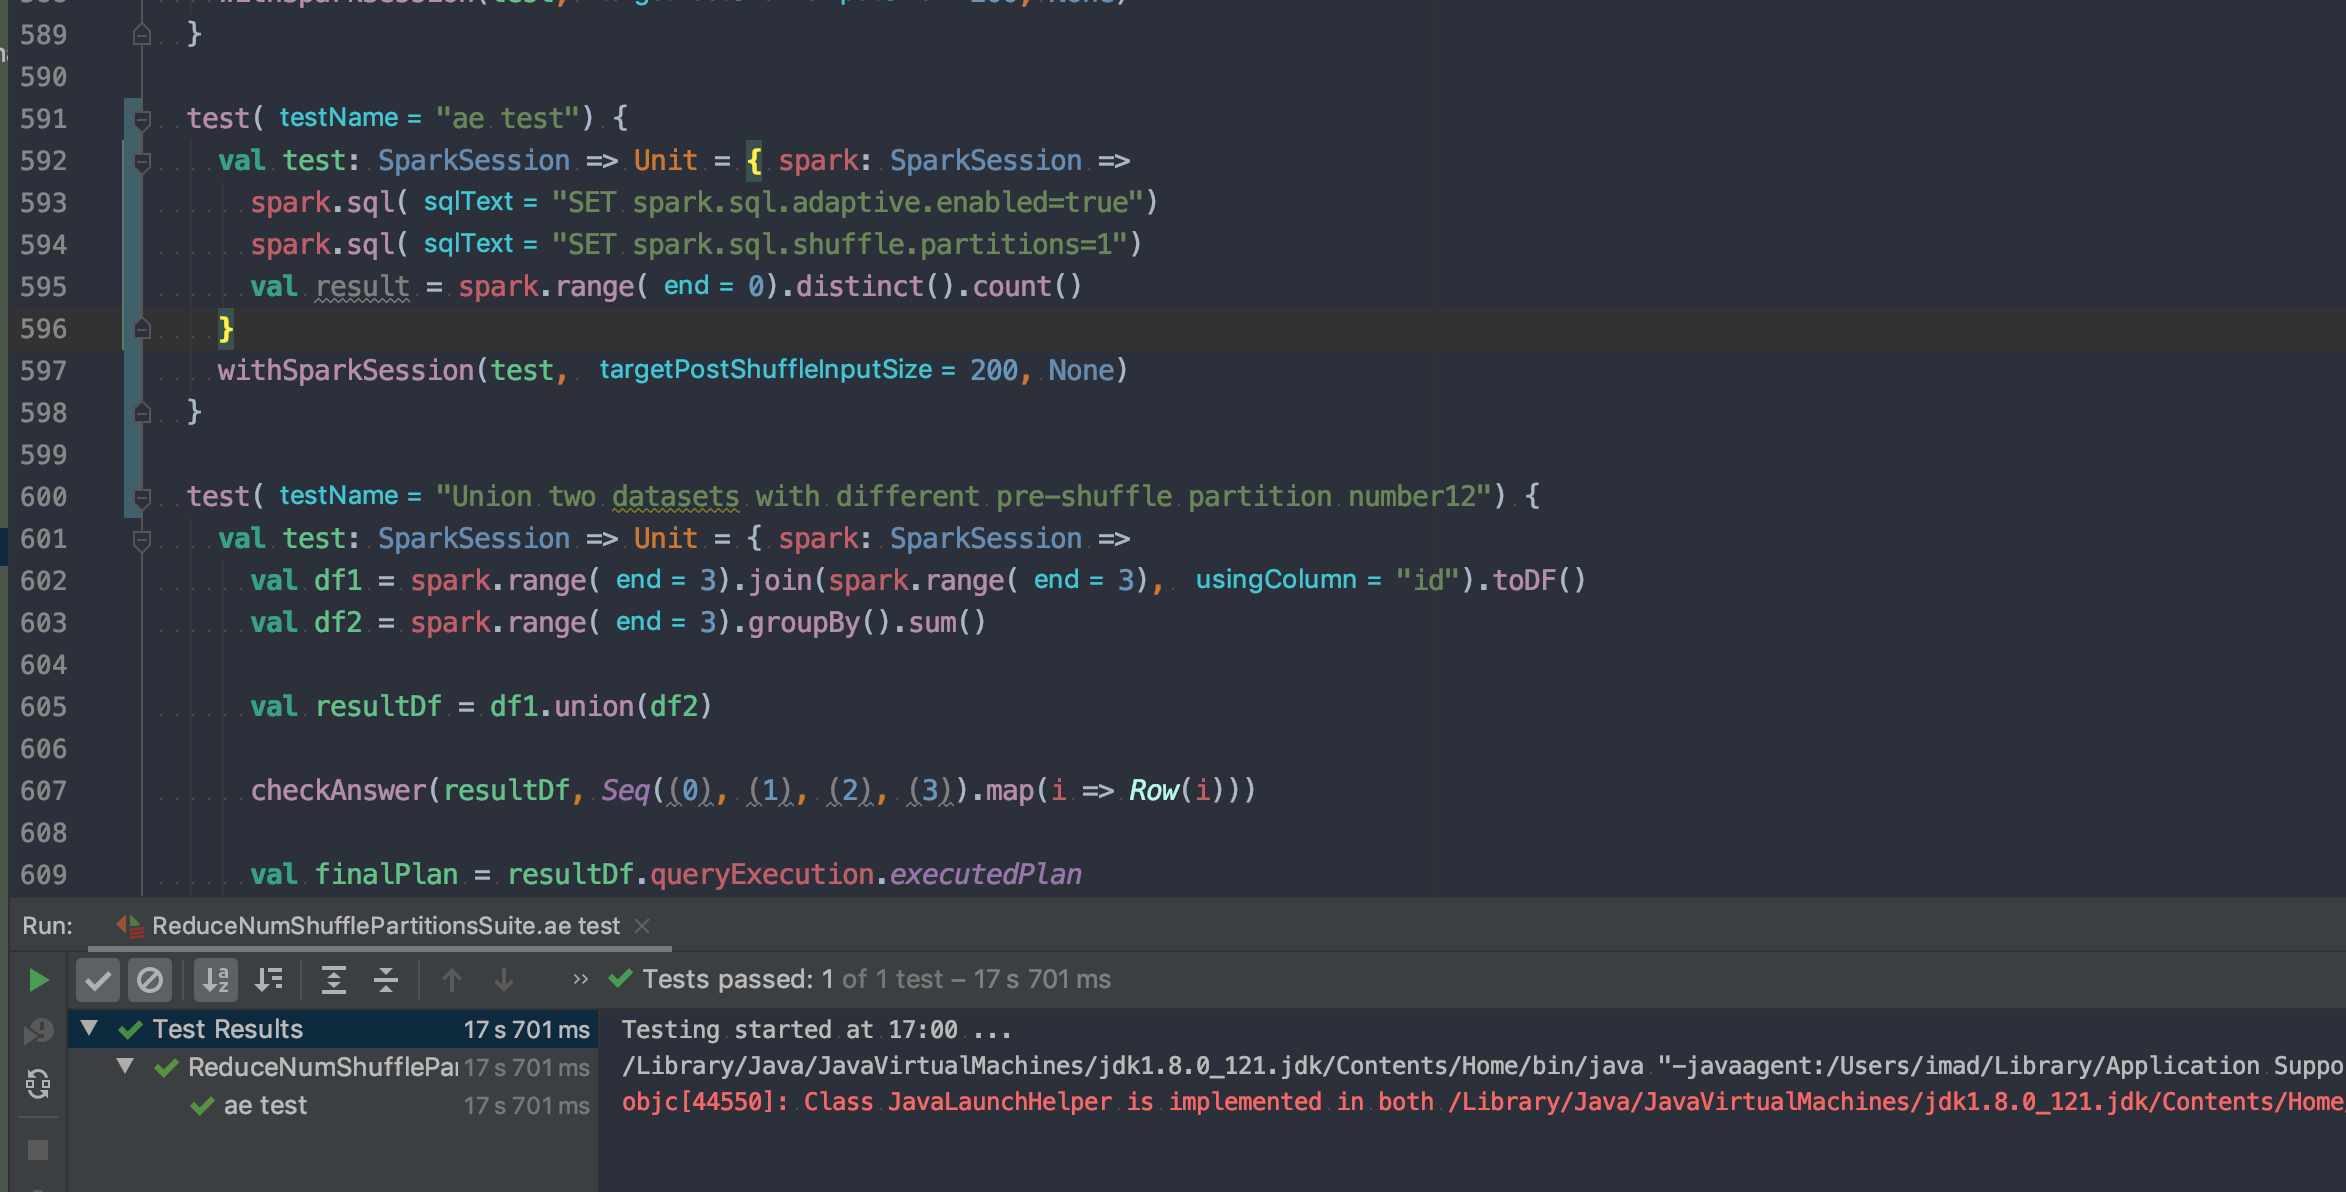The height and width of the screenshot is (1192, 2346).
Task: Click Expand All test results icon
Action: point(333,980)
